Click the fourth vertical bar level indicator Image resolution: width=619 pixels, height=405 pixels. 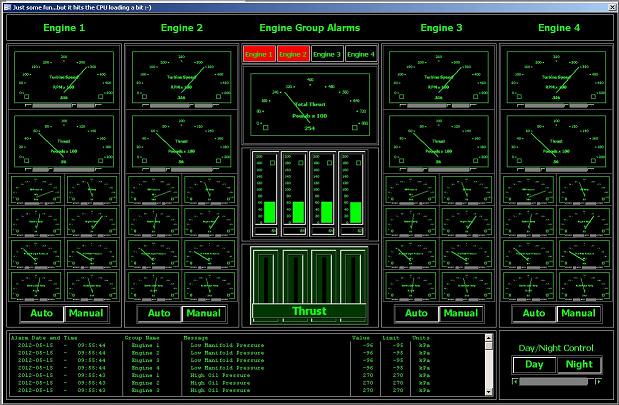coord(351,190)
